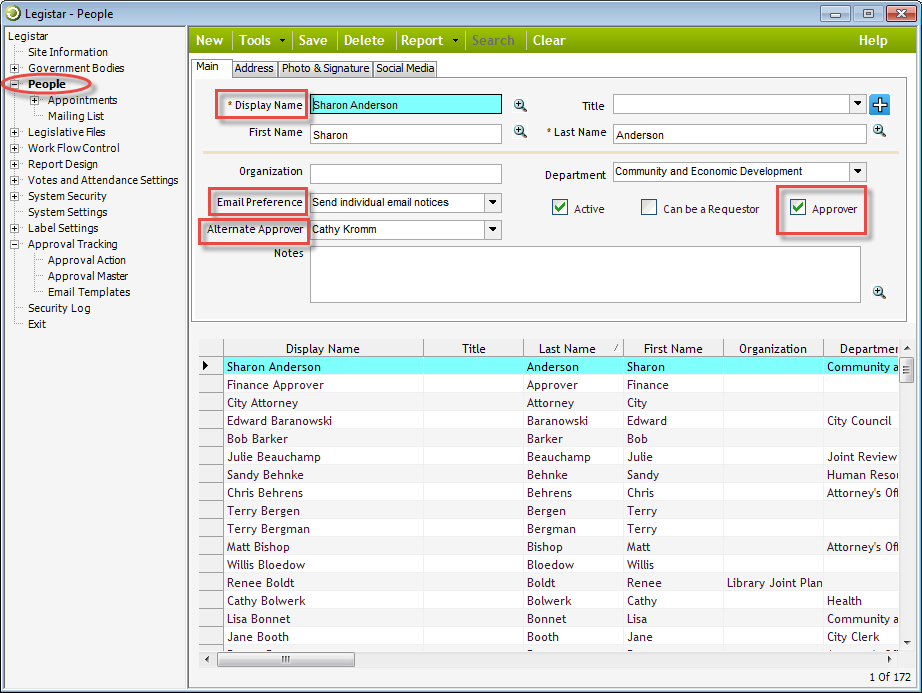Open magnifier icon next to Notes box
This screenshot has height=693, width=922.
[x=879, y=292]
